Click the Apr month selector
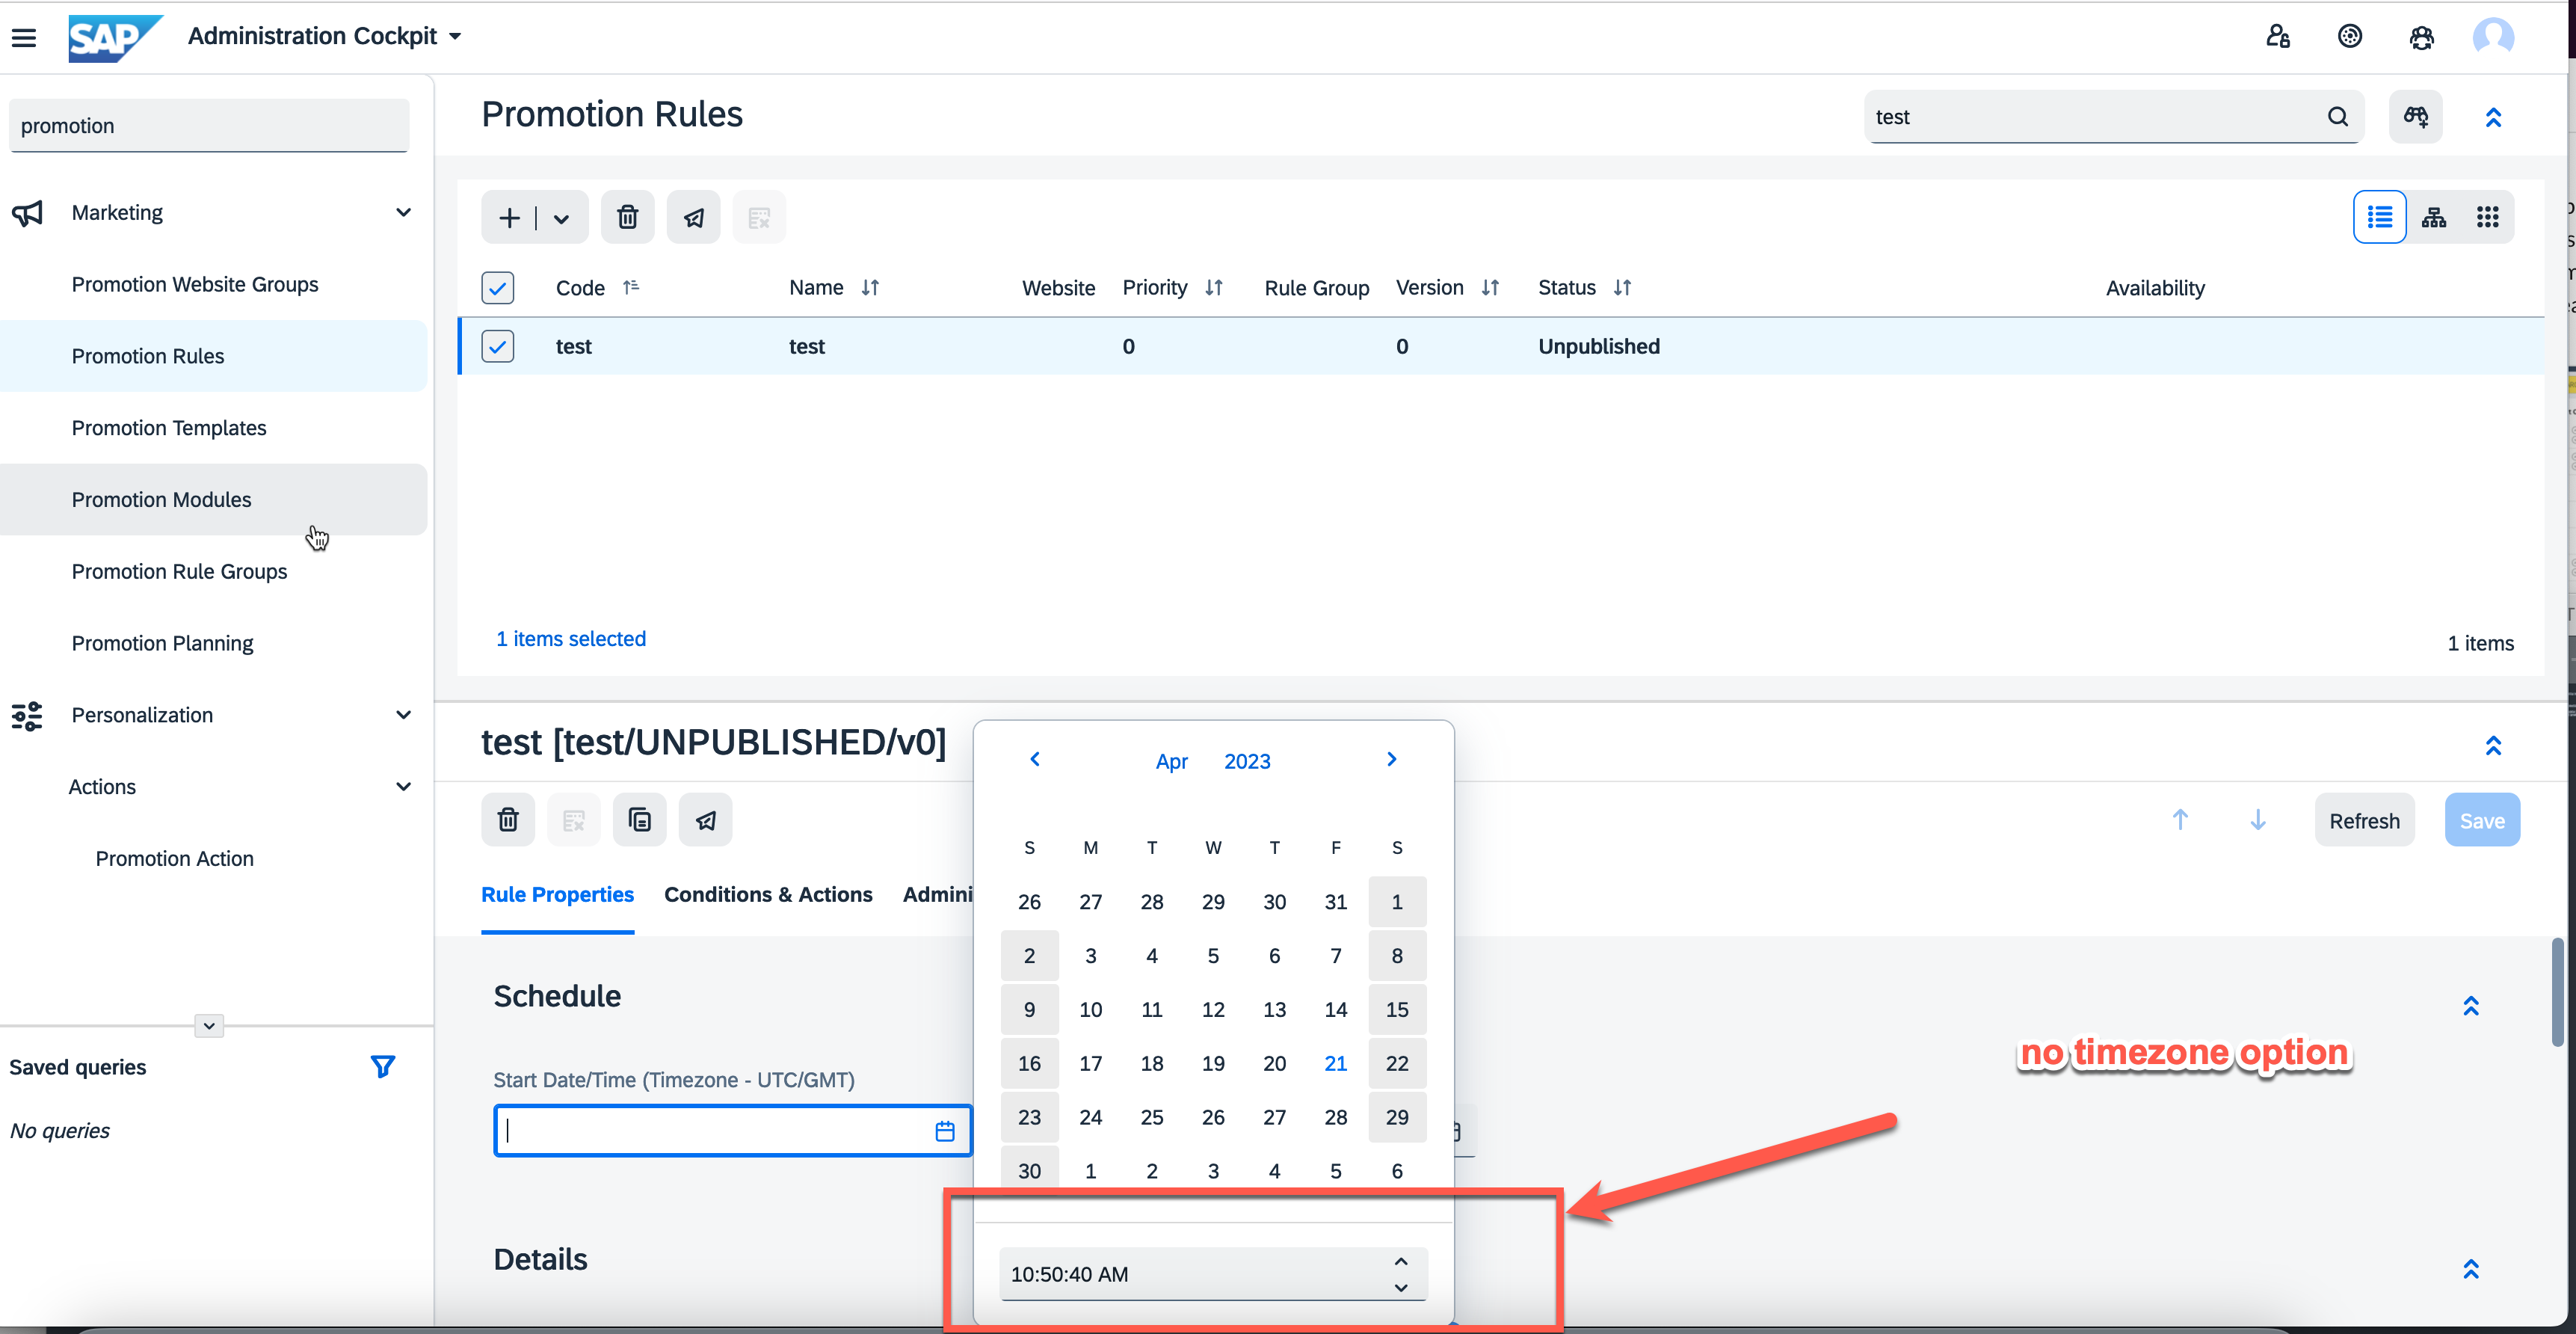 click(x=1171, y=762)
